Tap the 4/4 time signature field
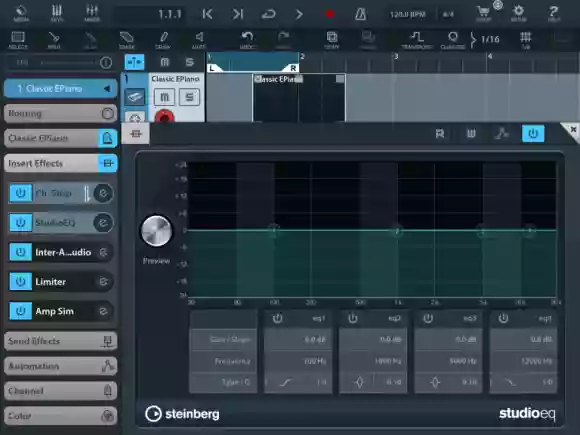Image resolution: width=580 pixels, height=435 pixels. click(x=448, y=14)
